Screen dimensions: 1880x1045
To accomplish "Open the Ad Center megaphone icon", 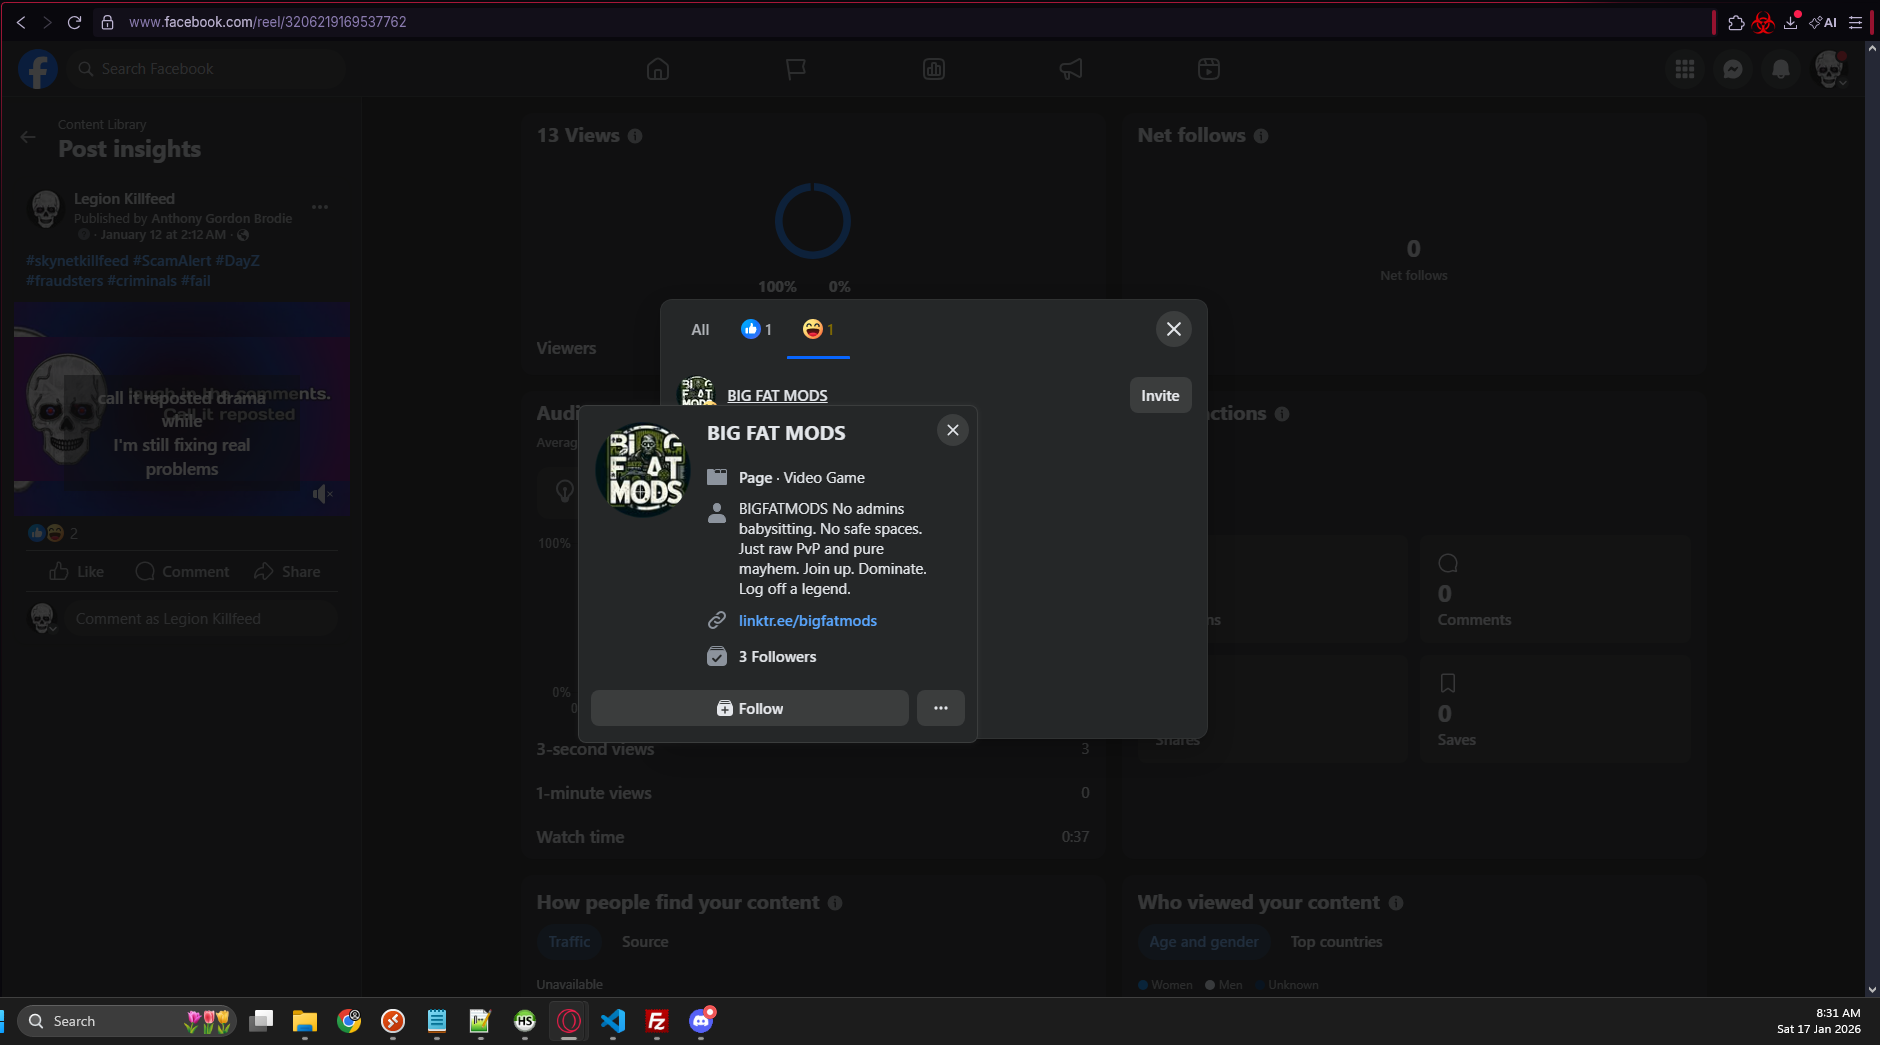I will pos(1071,69).
